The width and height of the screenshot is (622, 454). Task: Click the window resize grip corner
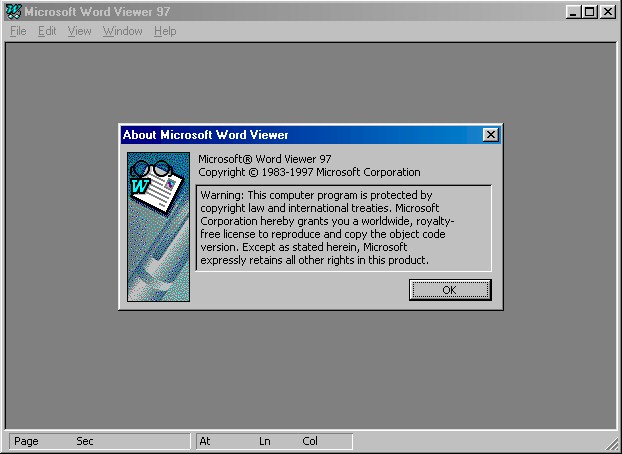[611, 443]
